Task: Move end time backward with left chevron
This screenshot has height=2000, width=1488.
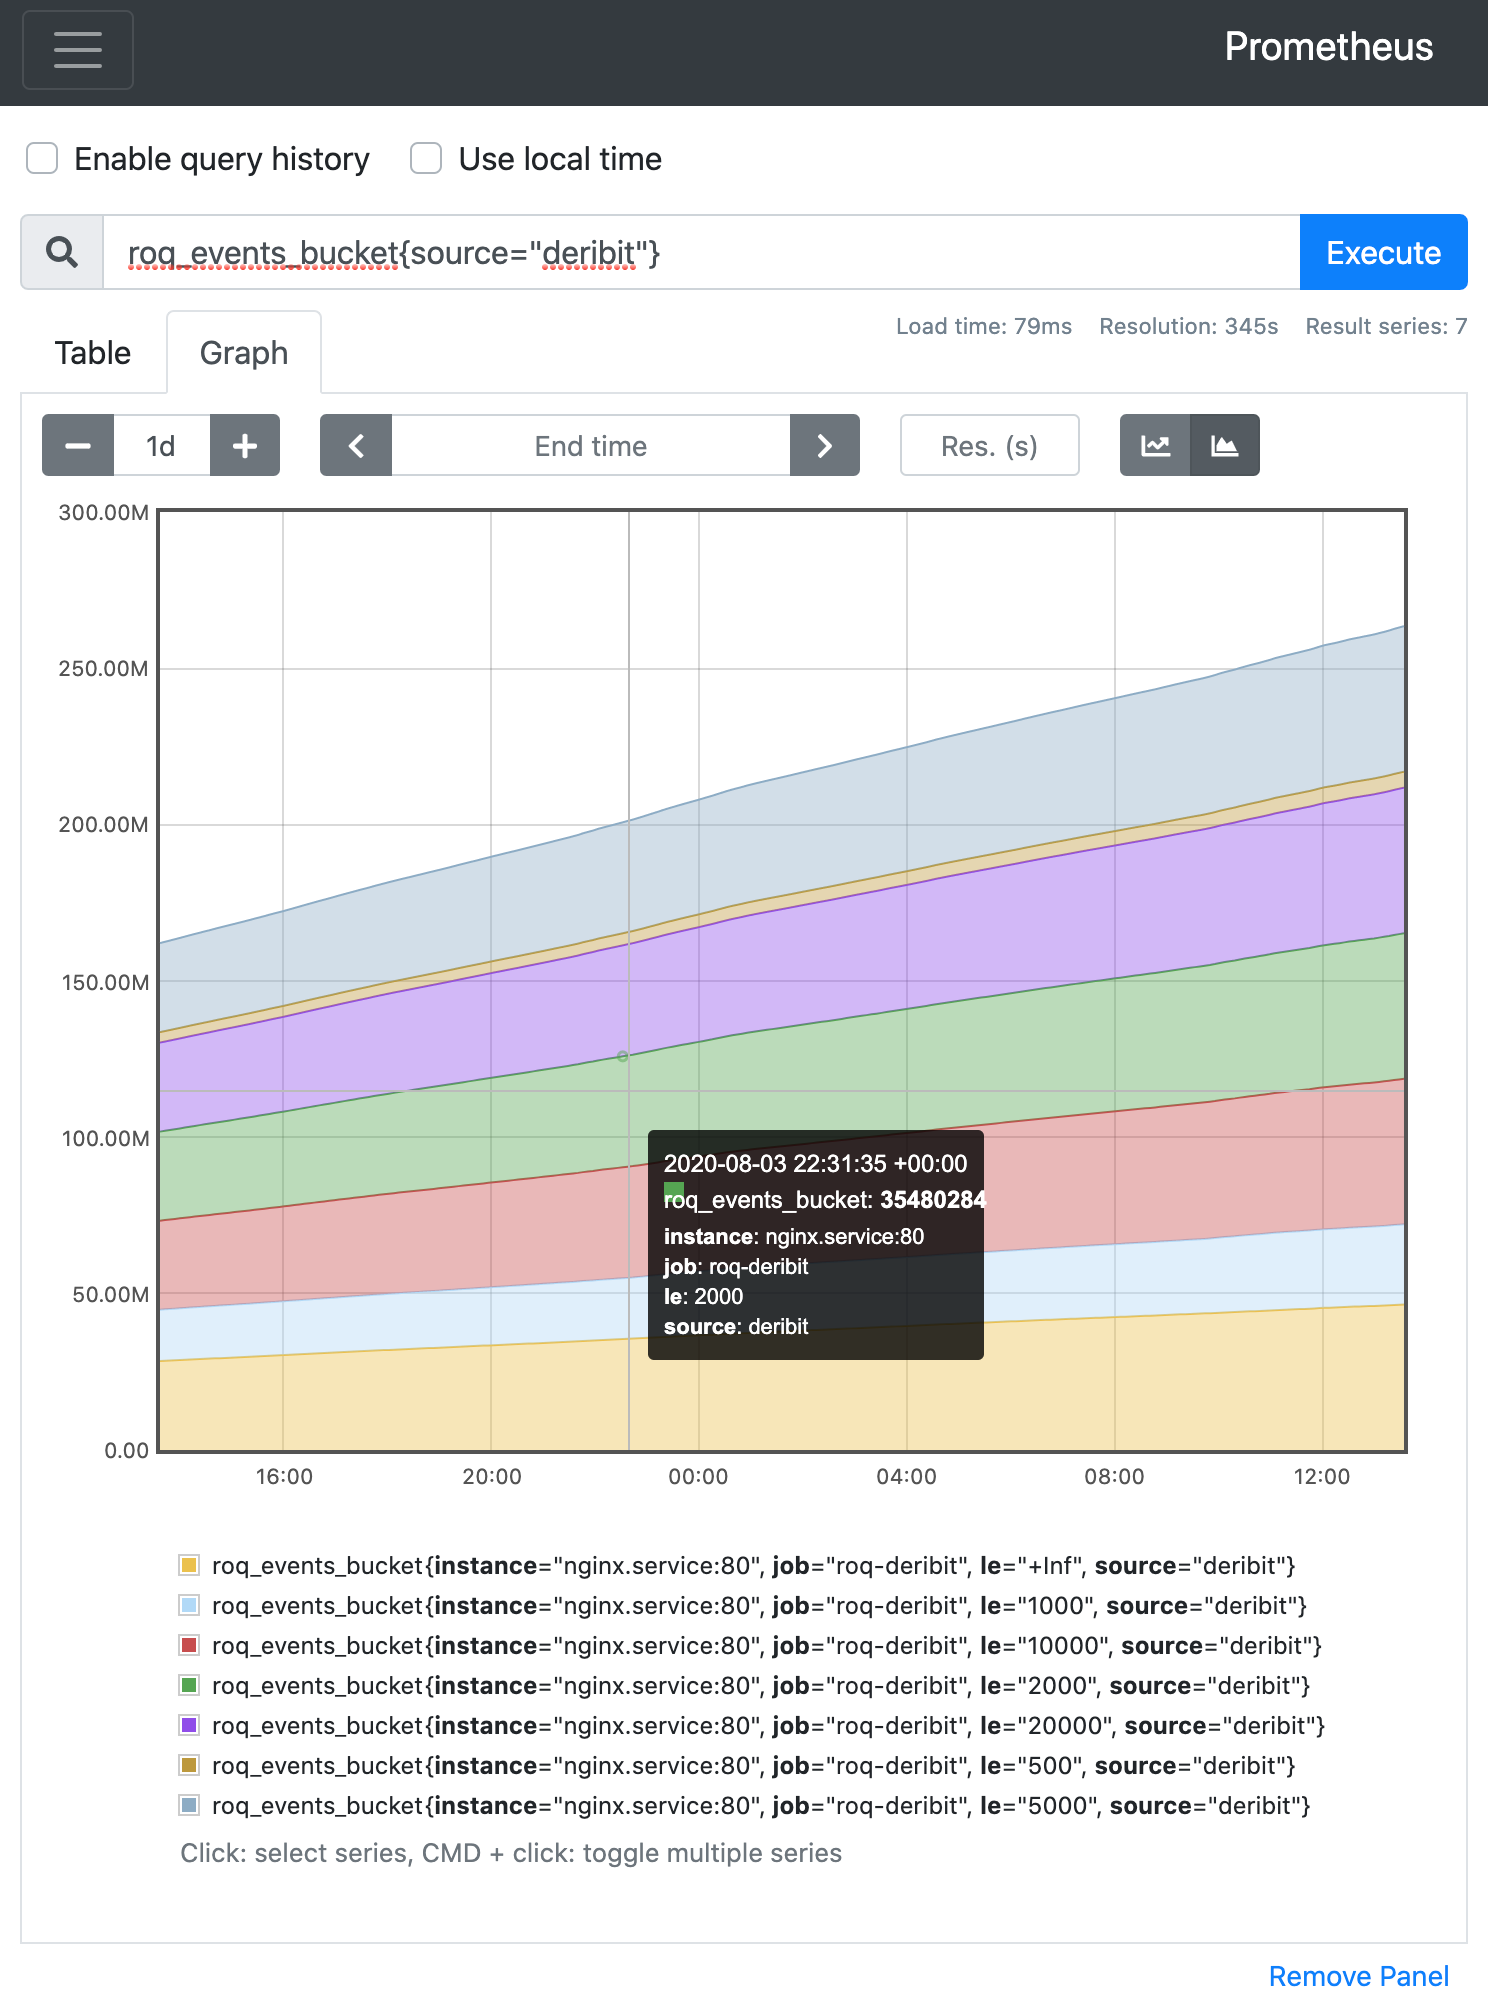Action: 356,446
